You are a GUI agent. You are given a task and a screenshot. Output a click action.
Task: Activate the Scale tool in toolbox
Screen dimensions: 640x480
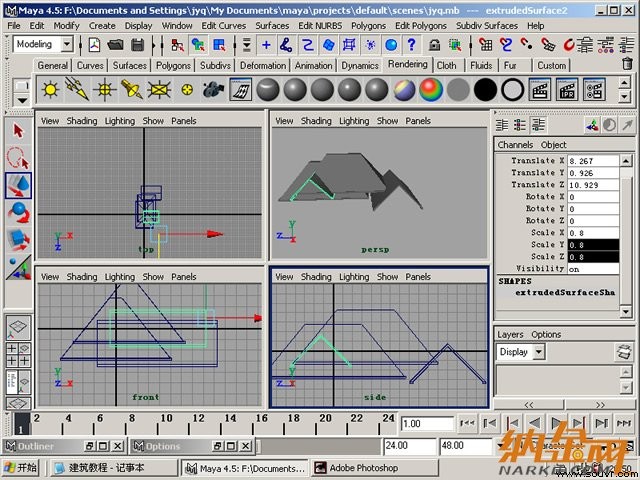18,240
